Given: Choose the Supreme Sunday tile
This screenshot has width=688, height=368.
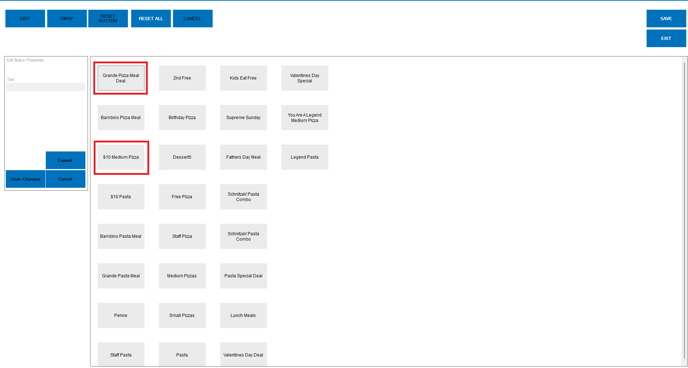Looking at the screenshot, I should point(244,118).
